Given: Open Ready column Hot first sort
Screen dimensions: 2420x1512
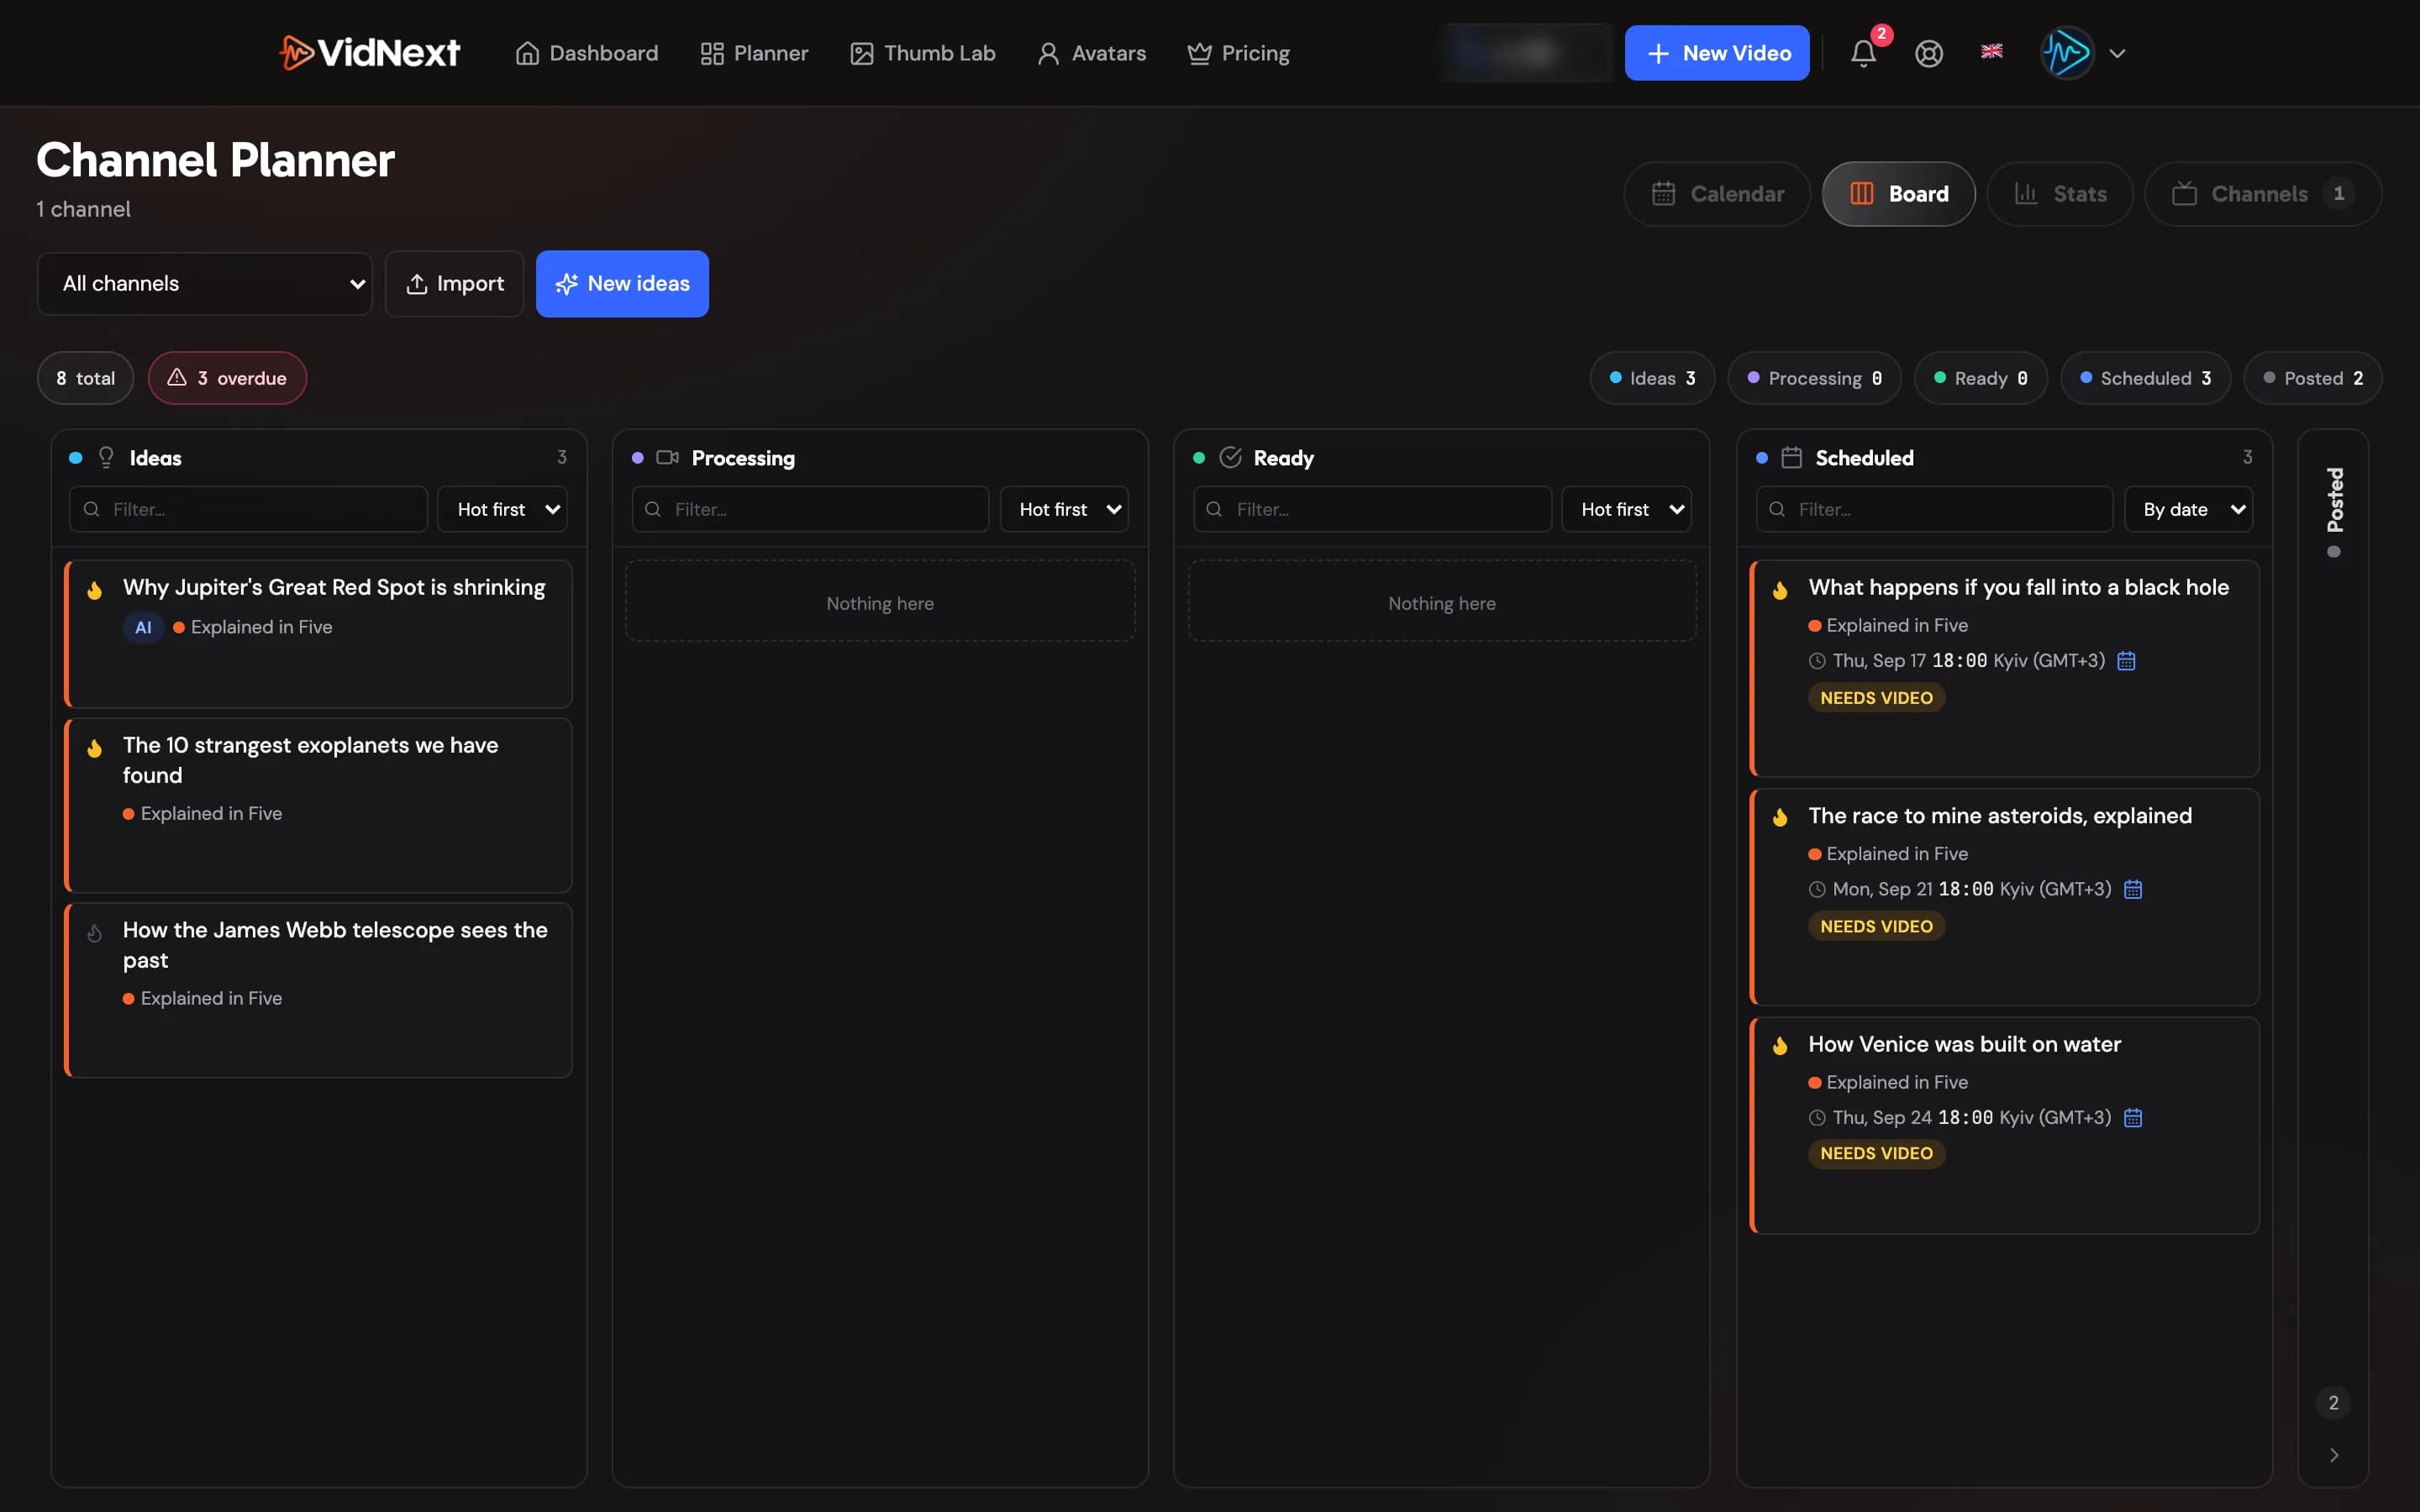Looking at the screenshot, I should [1626, 509].
